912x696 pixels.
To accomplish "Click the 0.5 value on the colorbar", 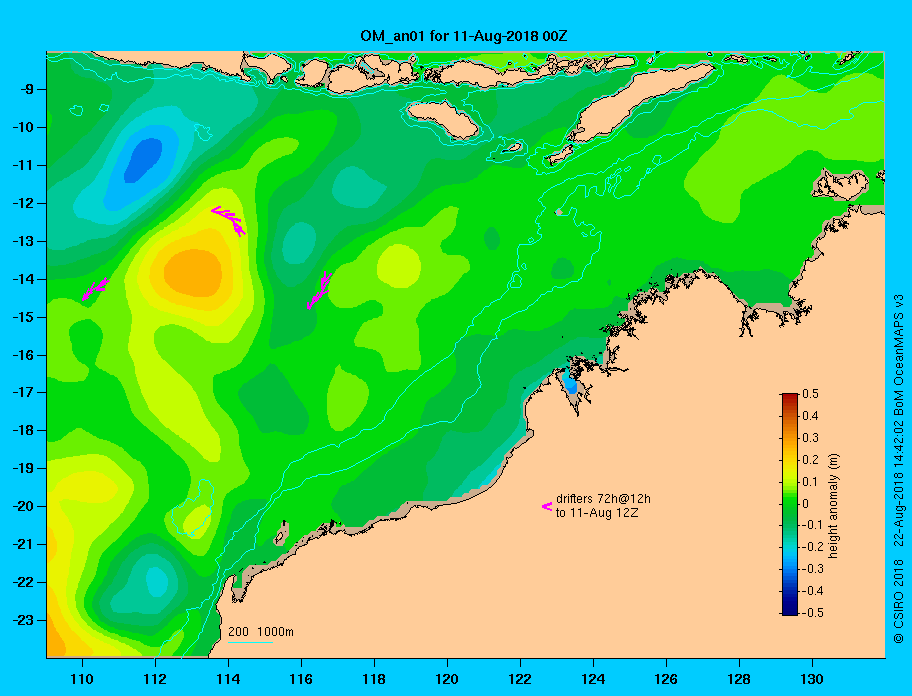I will 810,394.
